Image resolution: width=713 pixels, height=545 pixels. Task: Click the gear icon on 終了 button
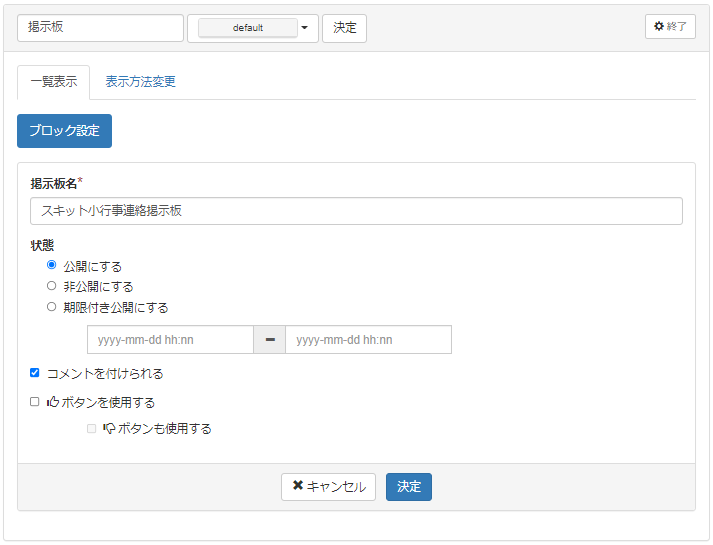point(659,26)
